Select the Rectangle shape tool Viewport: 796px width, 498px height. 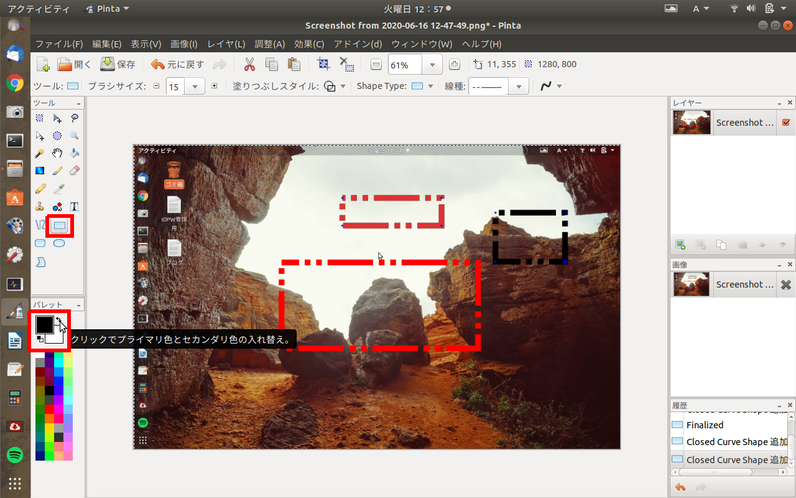(x=60, y=225)
